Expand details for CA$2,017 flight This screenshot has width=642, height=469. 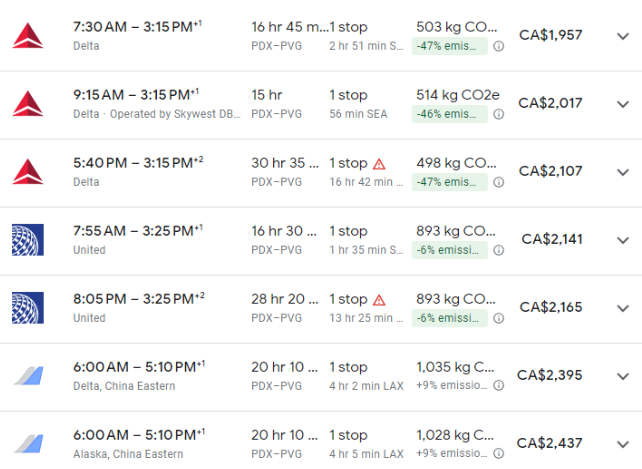[x=623, y=104]
